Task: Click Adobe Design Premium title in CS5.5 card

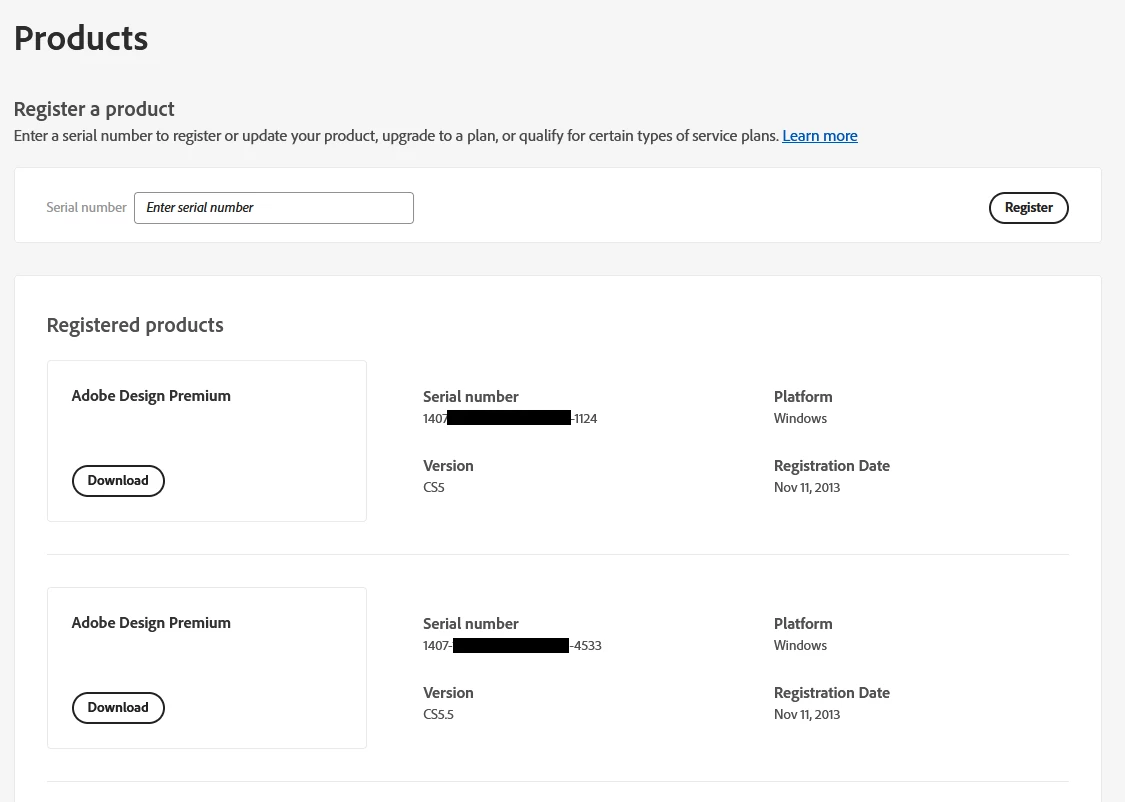Action: 151,623
